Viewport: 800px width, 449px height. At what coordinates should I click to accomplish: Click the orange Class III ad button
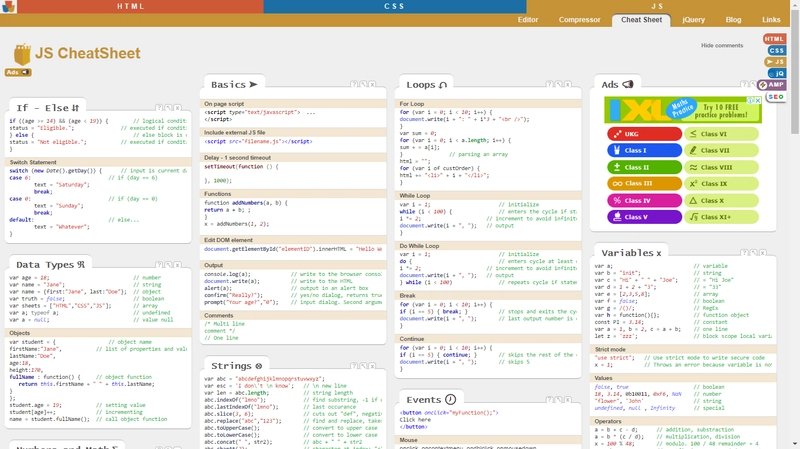click(644, 183)
